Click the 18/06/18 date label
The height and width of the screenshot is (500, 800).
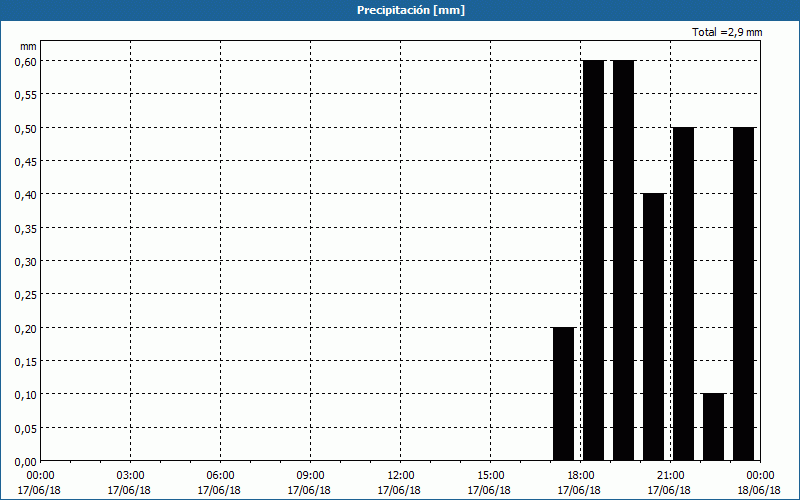(x=759, y=490)
